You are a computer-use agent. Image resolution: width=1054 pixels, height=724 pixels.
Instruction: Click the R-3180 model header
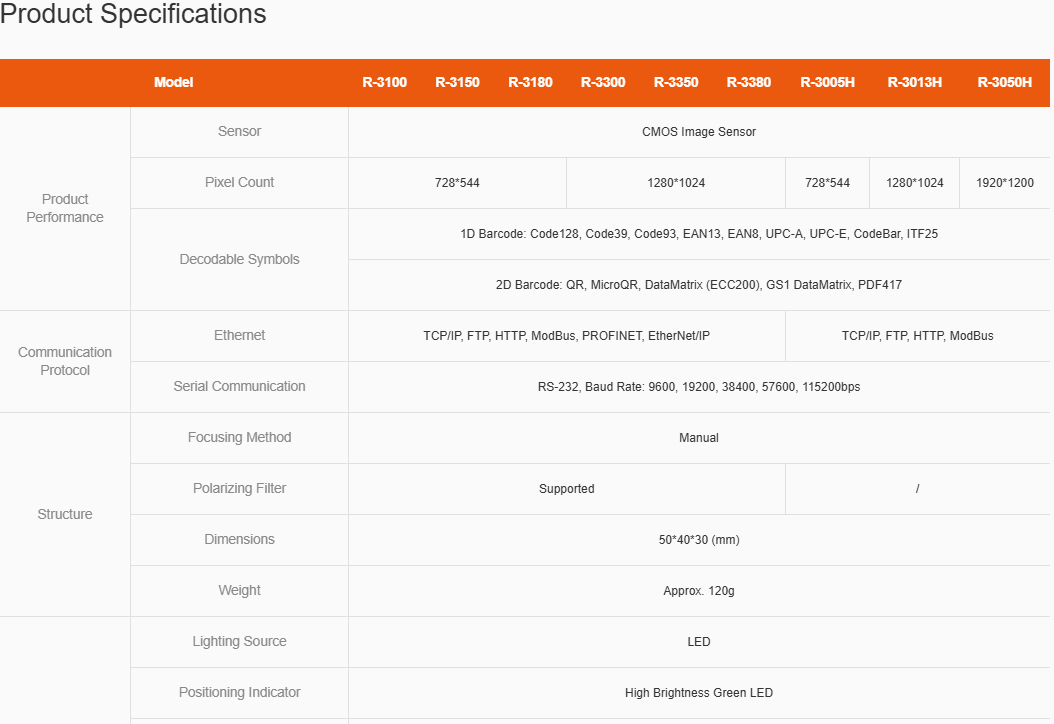(x=530, y=82)
